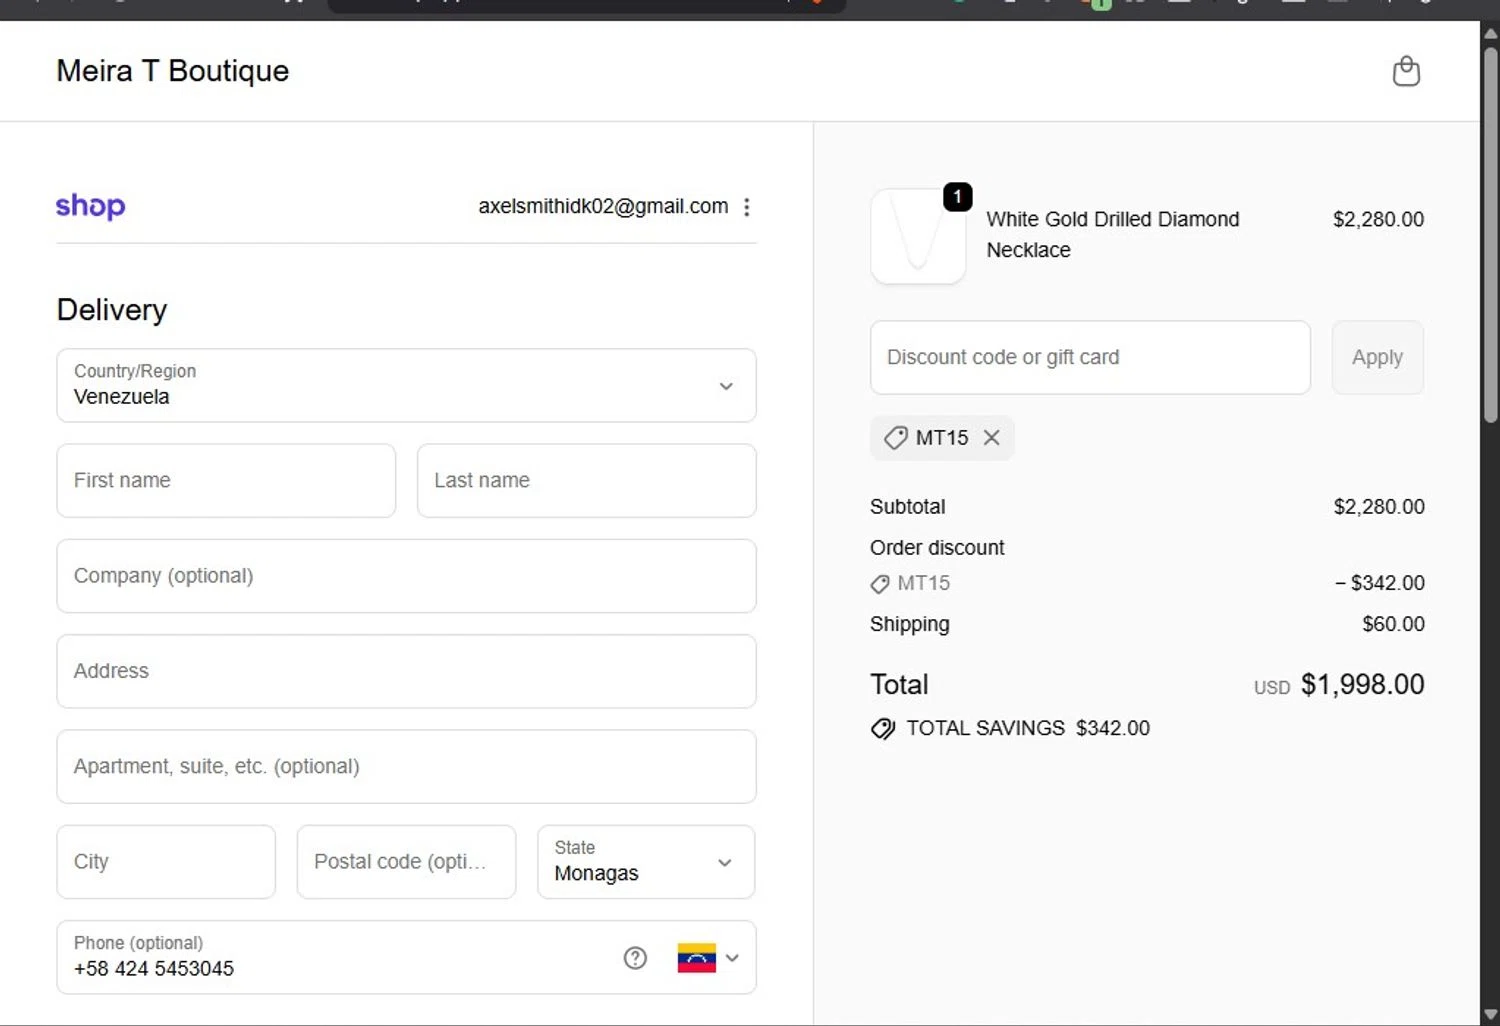
Task: Click the scrollbar down arrow
Action: 1491,1014
